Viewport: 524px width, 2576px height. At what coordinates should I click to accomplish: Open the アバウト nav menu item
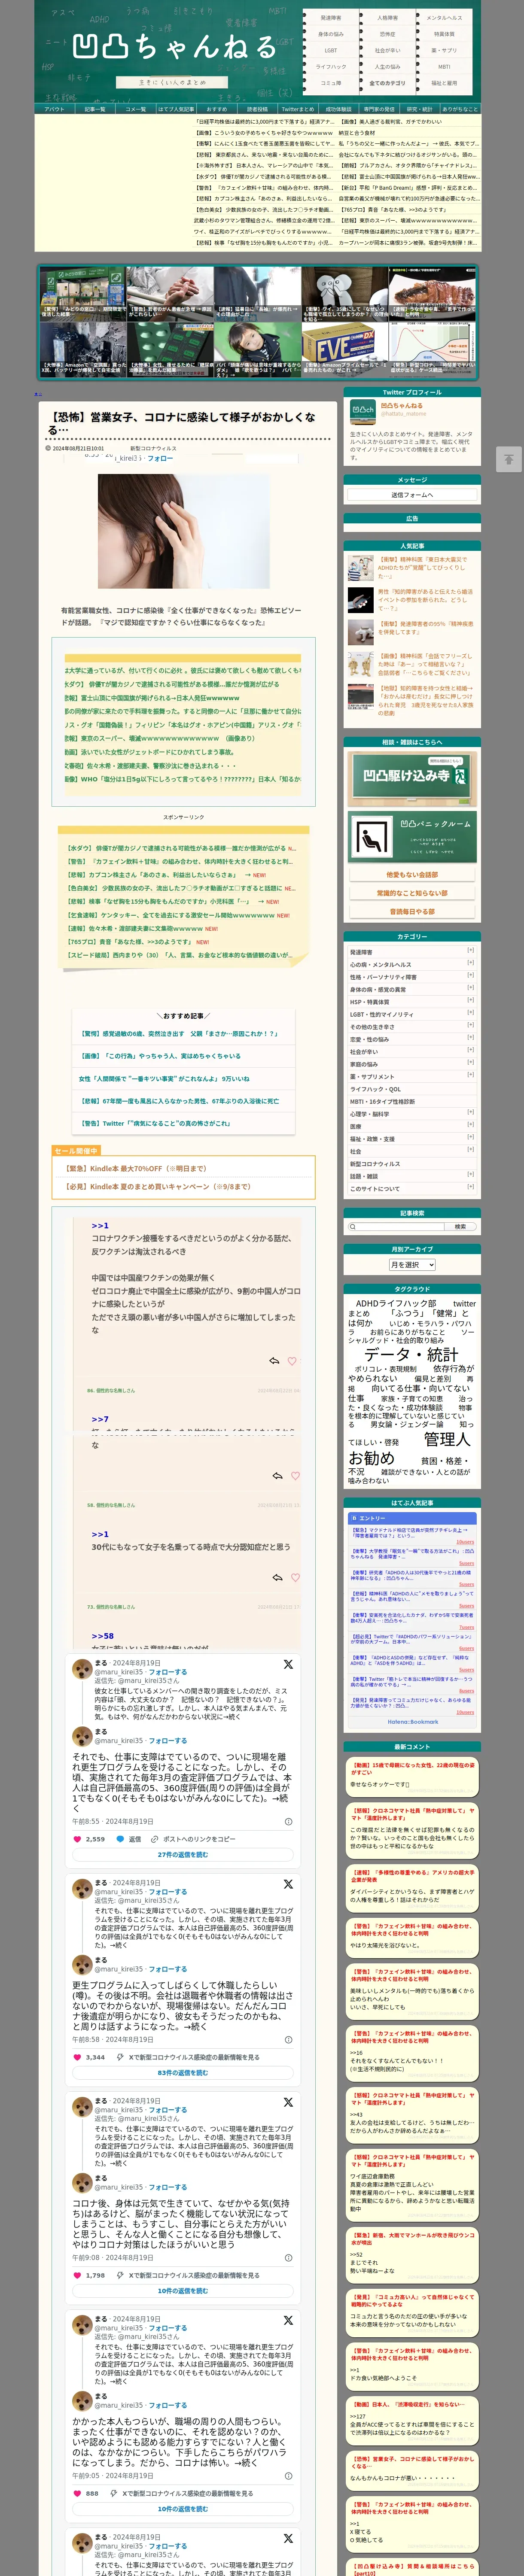pyautogui.click(x=55, y=109)
